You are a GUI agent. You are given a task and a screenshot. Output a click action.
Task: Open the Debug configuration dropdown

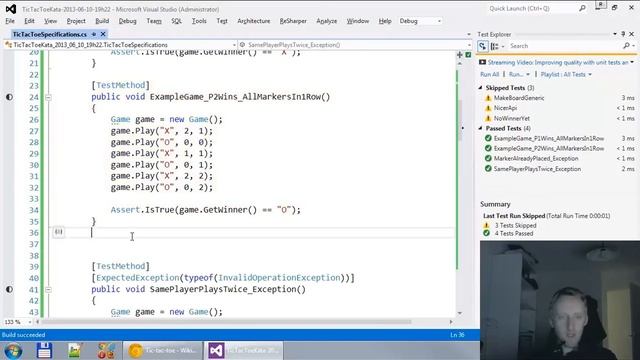[420, 21]
